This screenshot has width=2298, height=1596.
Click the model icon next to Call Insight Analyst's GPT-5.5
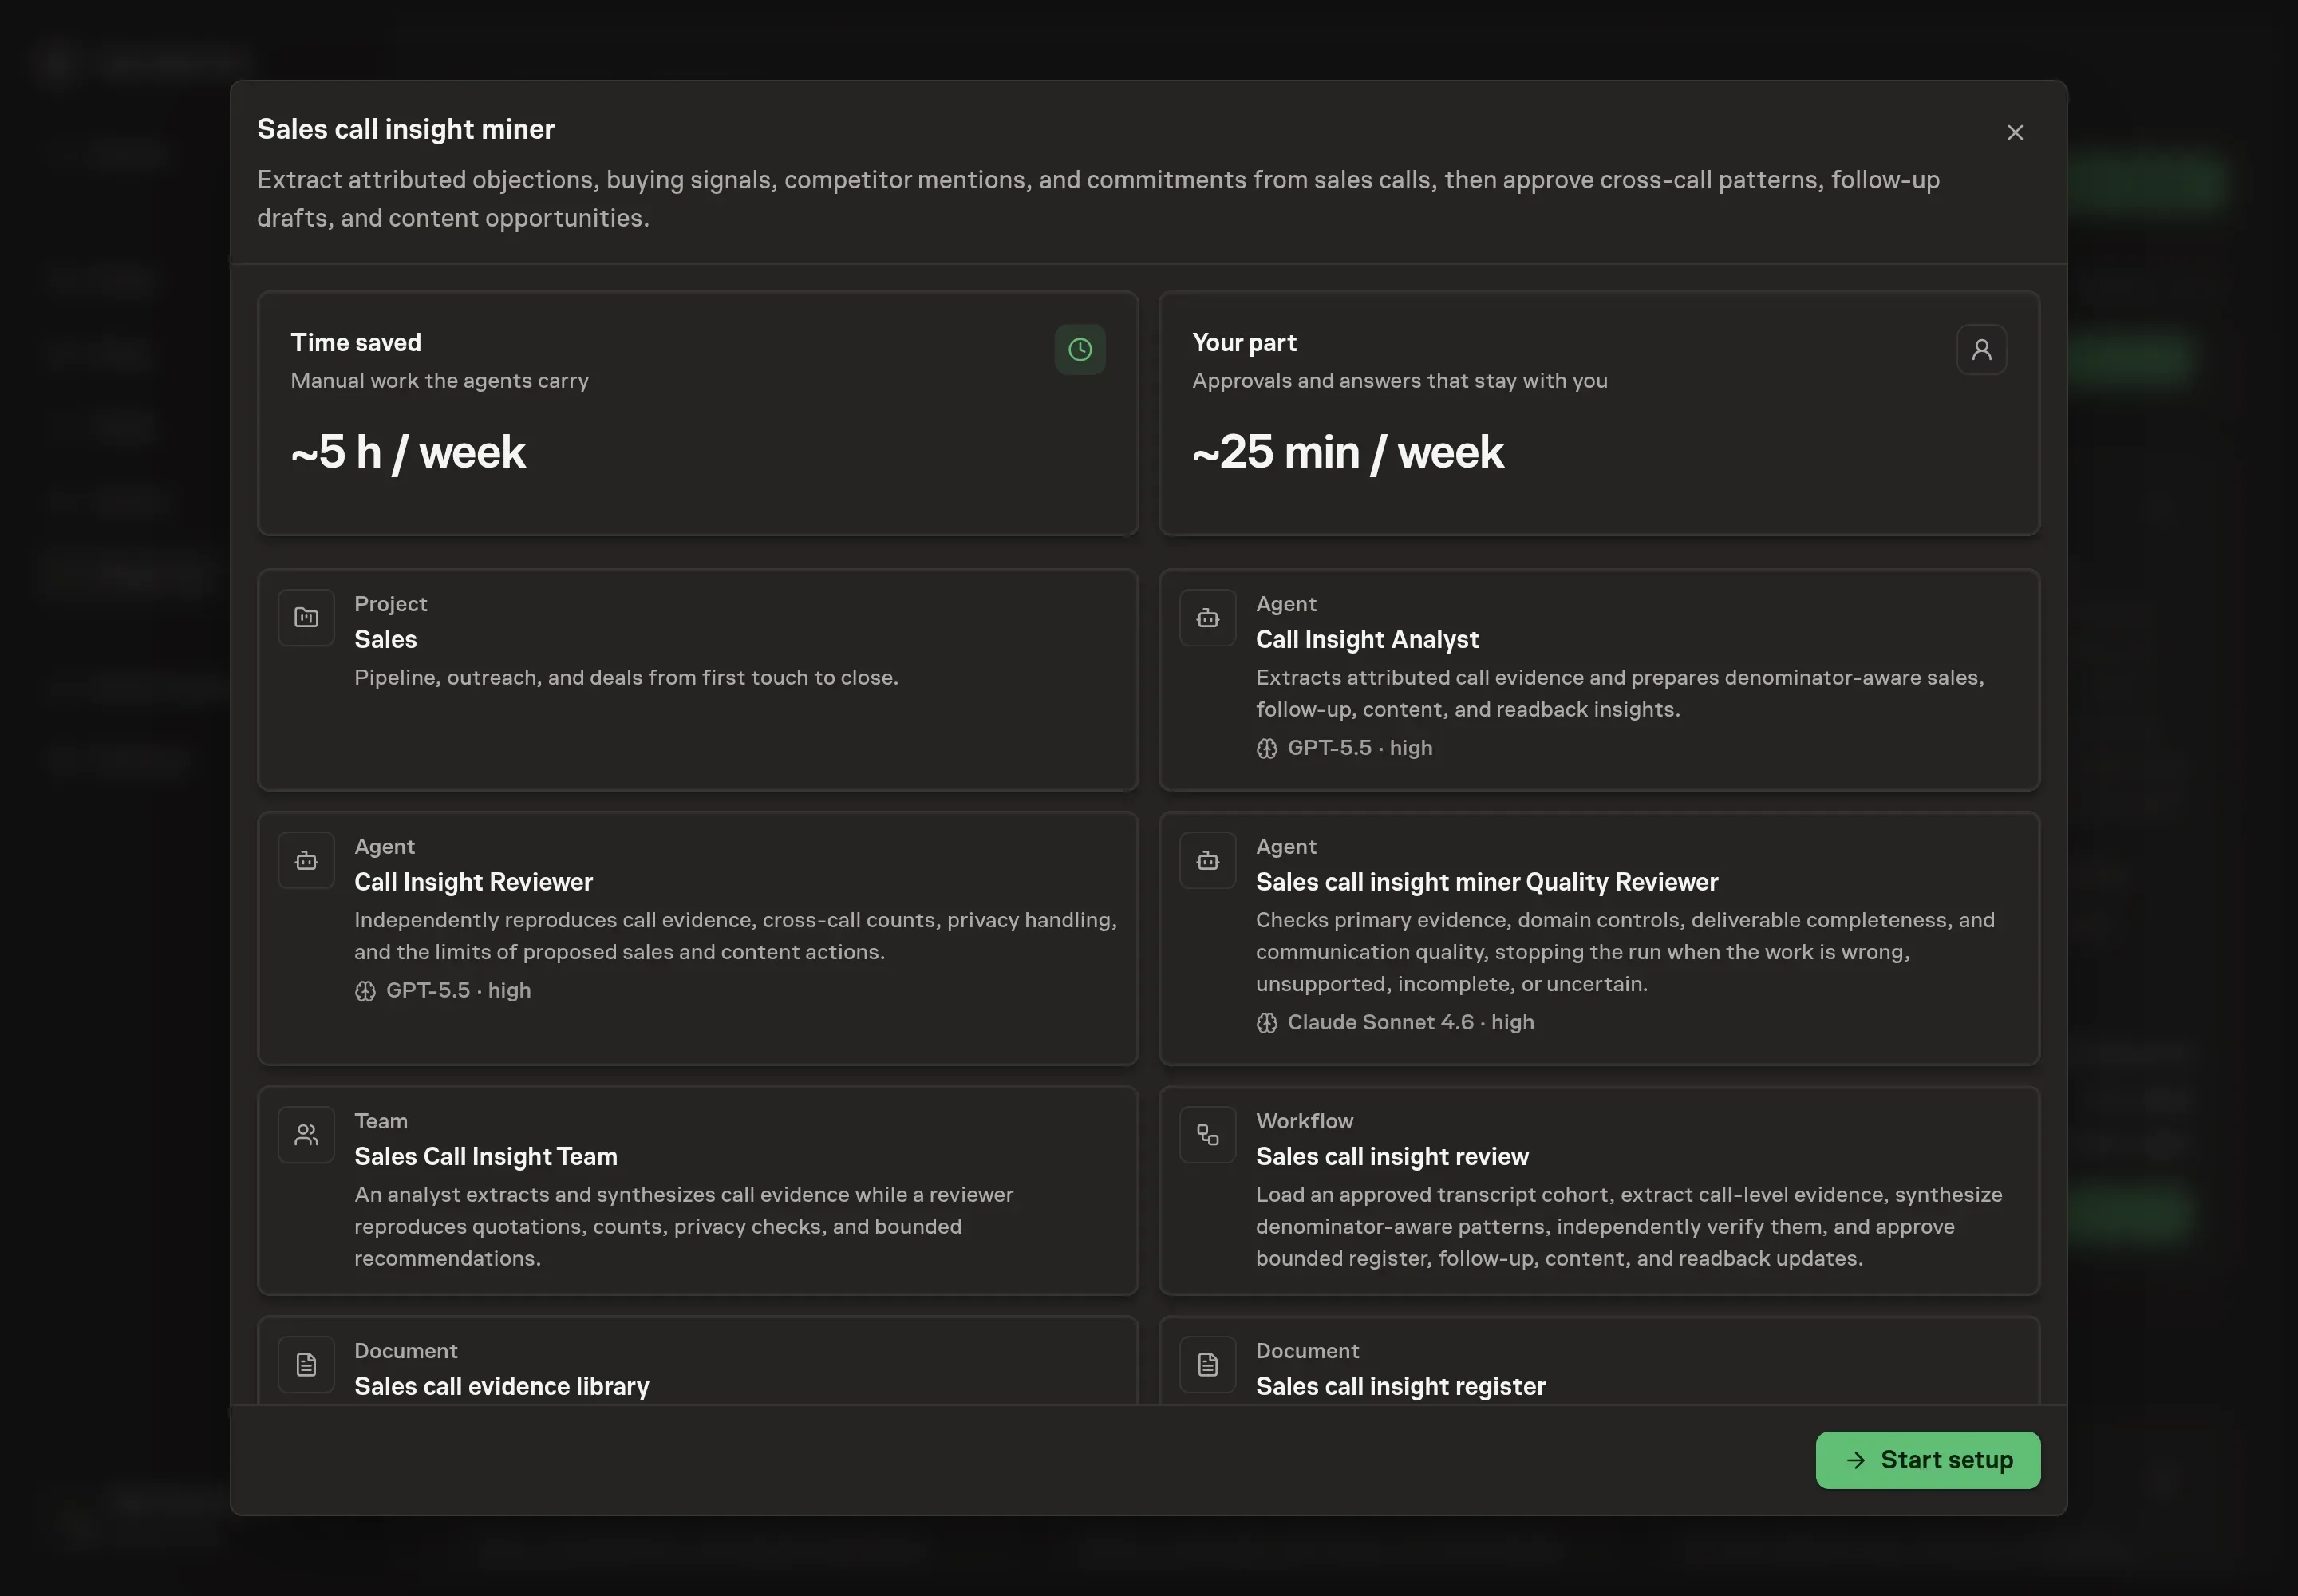[x=1266, y=748]
